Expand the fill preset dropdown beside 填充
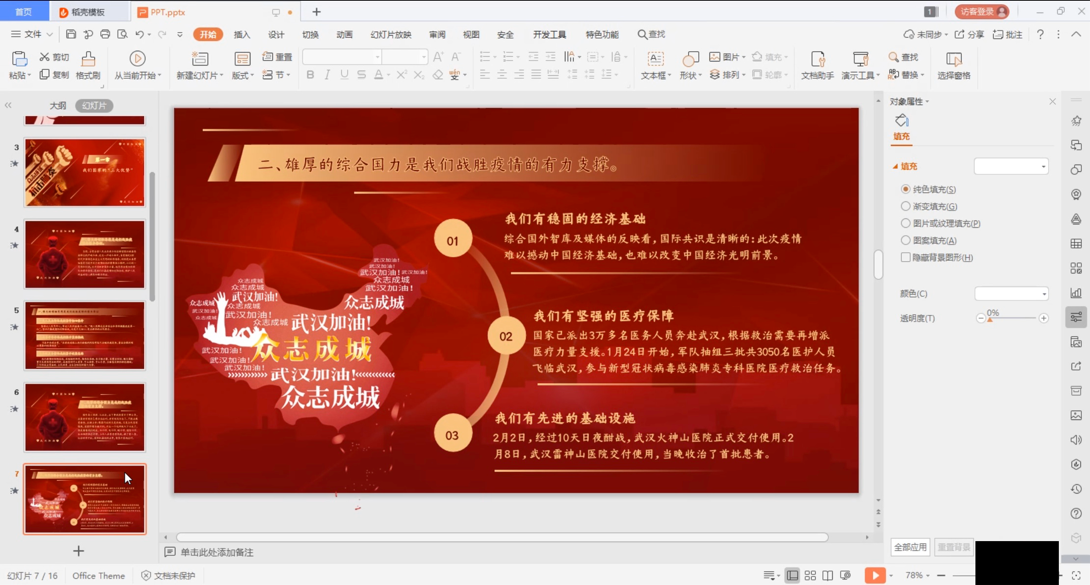 click(1011, 167)
